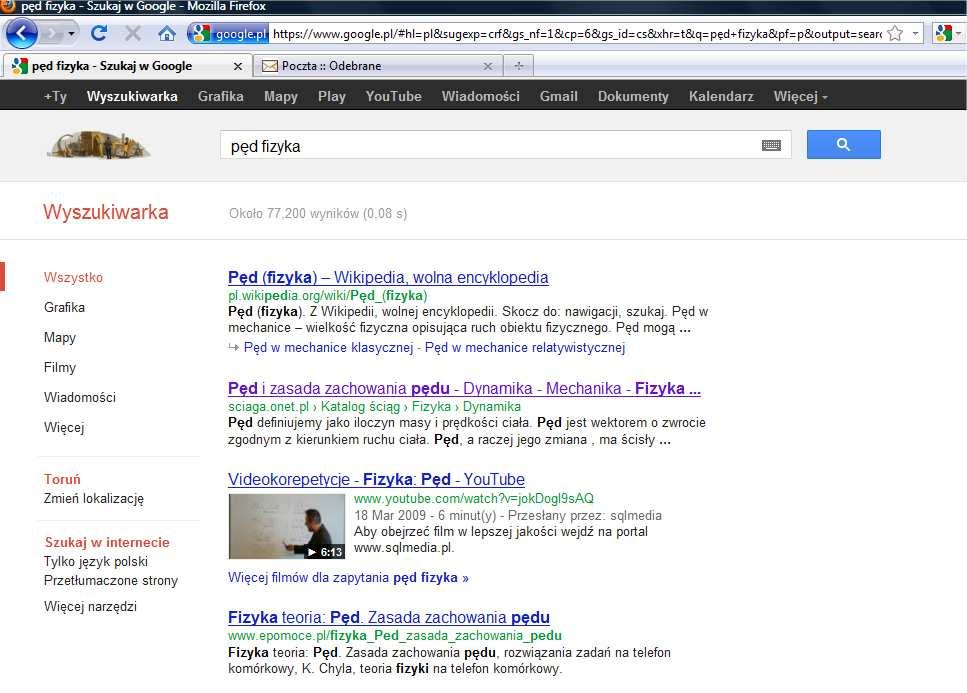Screen dimensions: 967x693
Task: Open Kalendarz in the black Google bar
Action: [x=721, y=96]
